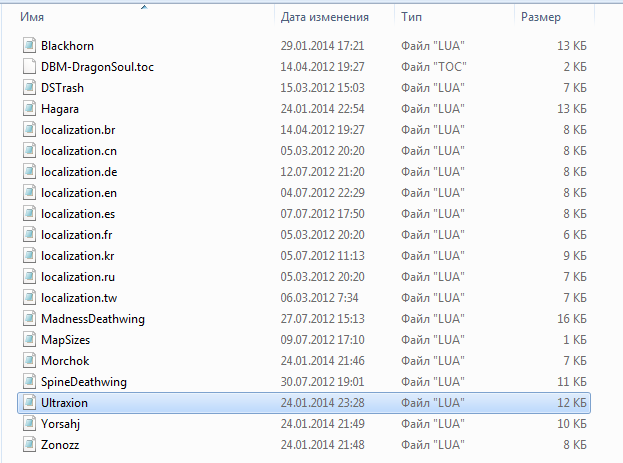Select the SpineDeathwing file icon
Image resolution: width=623 pixels, height=463 pixels.
click(29, 382)
